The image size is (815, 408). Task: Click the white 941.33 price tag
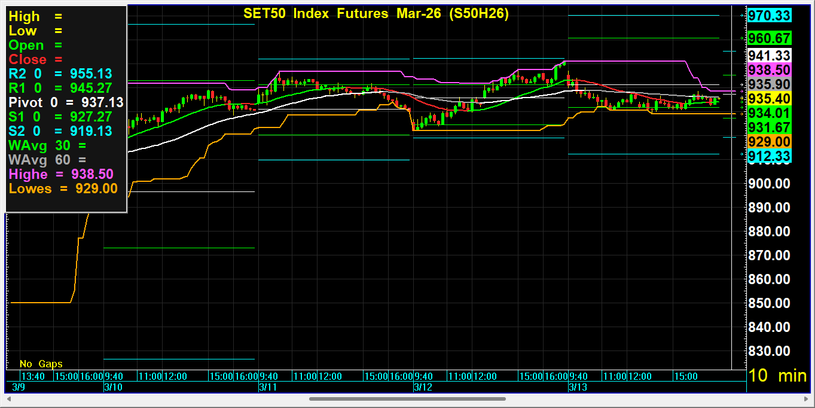(770, 55)
